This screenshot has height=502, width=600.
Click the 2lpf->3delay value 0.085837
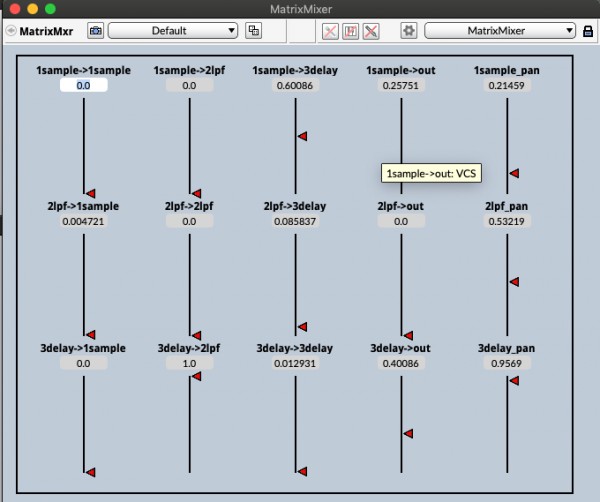click(x=295, y=221)
